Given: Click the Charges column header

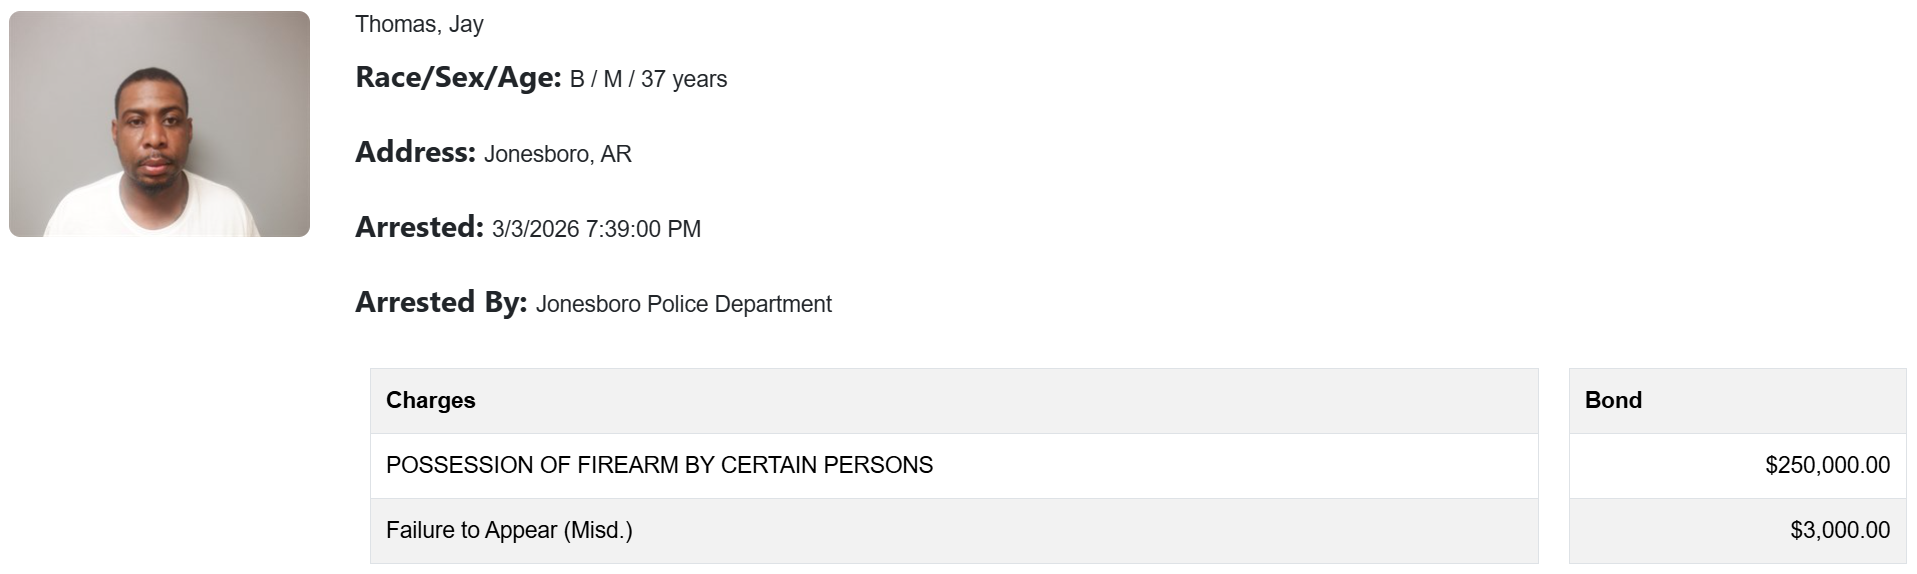Looking at the screenshot, I should click(x=431, y=401).
